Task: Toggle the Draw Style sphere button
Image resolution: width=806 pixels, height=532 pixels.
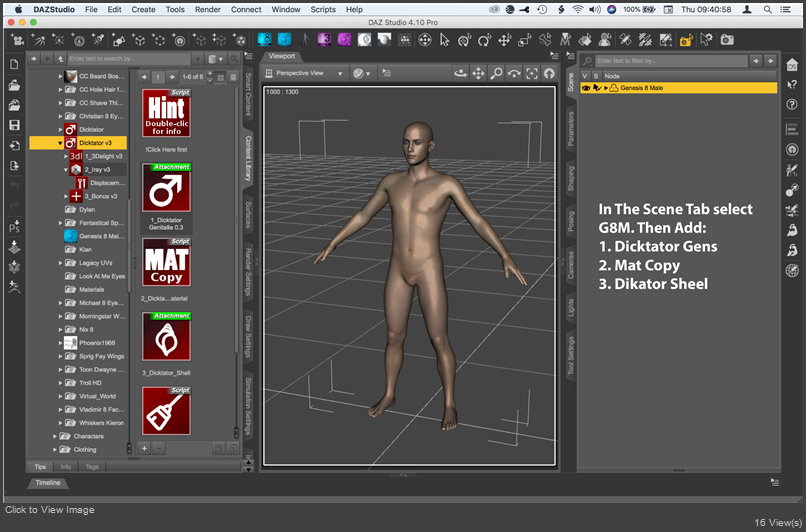Action: click(361, 74)
